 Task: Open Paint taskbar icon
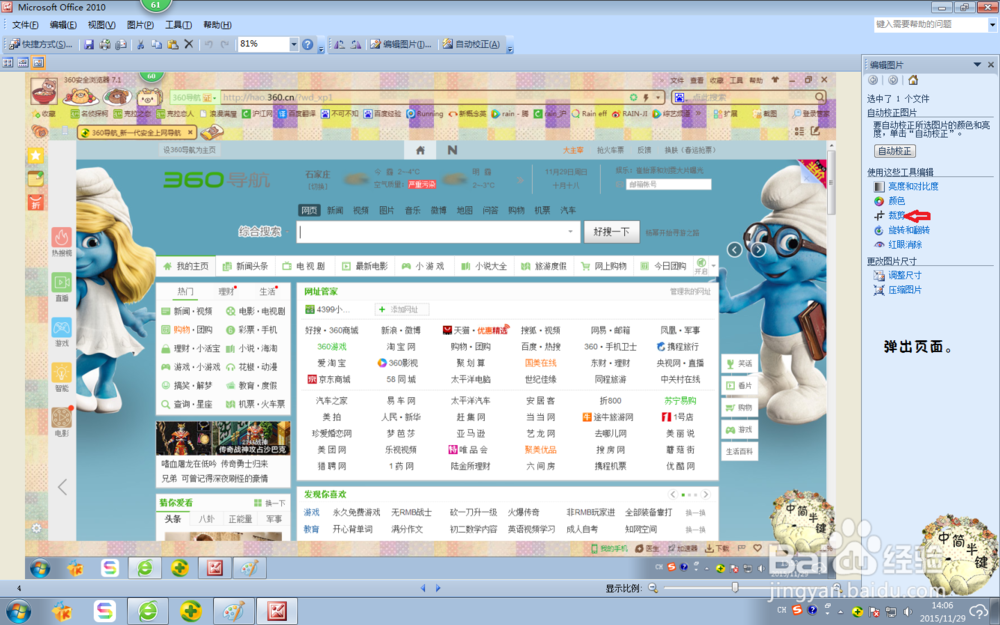click(x=233, y=612)
